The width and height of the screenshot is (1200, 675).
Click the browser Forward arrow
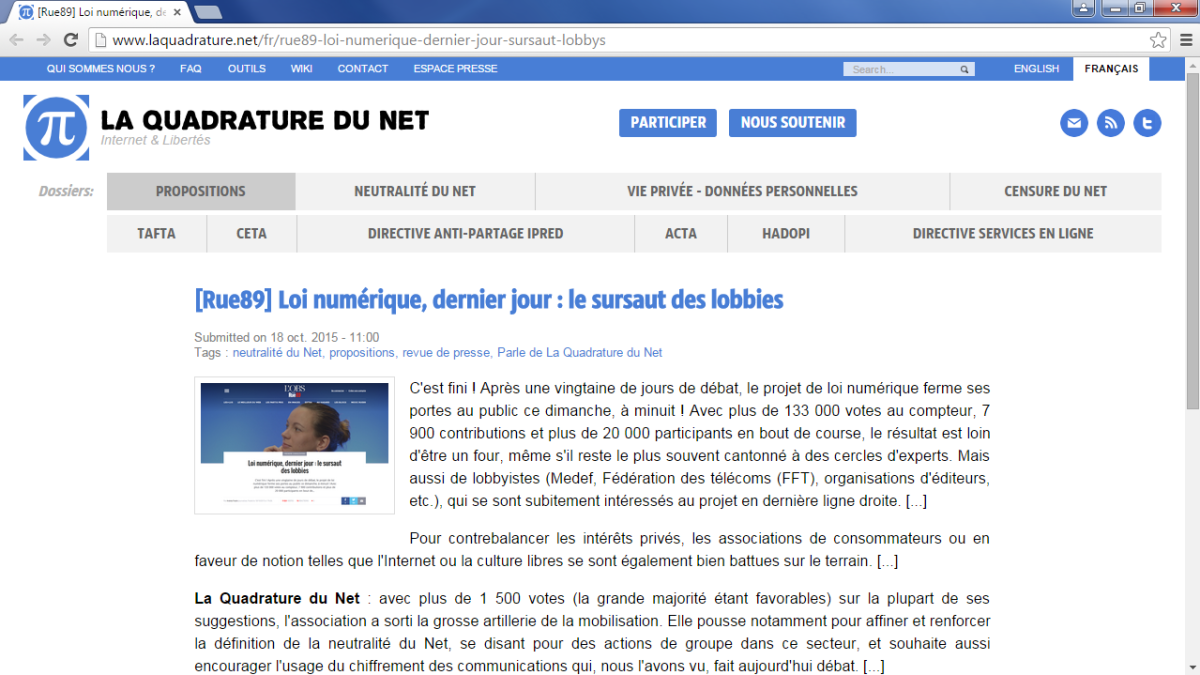pyautogui.click(x=43, y=40)
